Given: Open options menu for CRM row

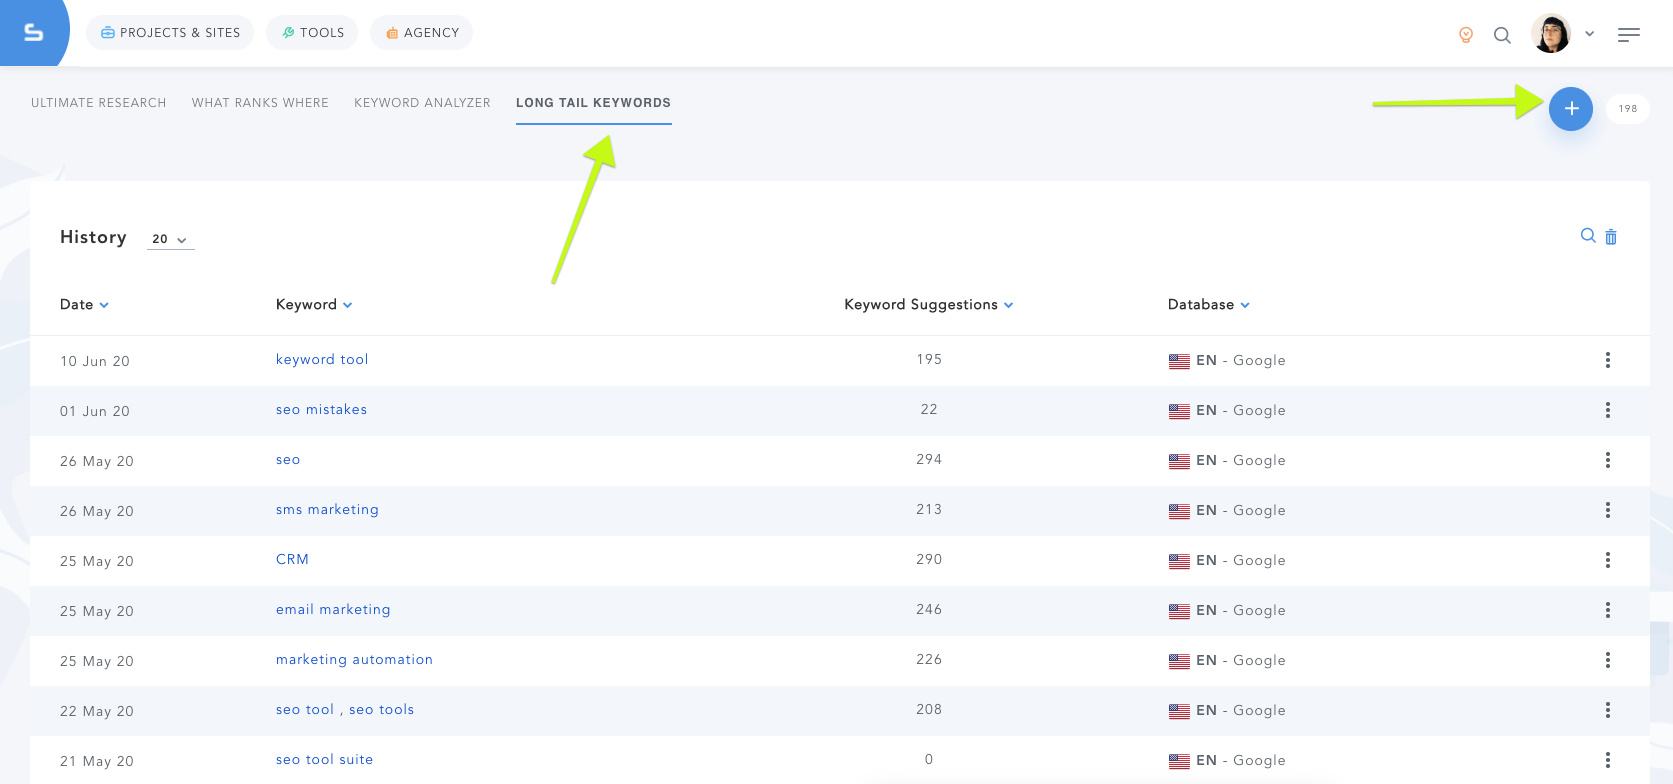Looking at the screenshot, I should (x=1608, y=560).
